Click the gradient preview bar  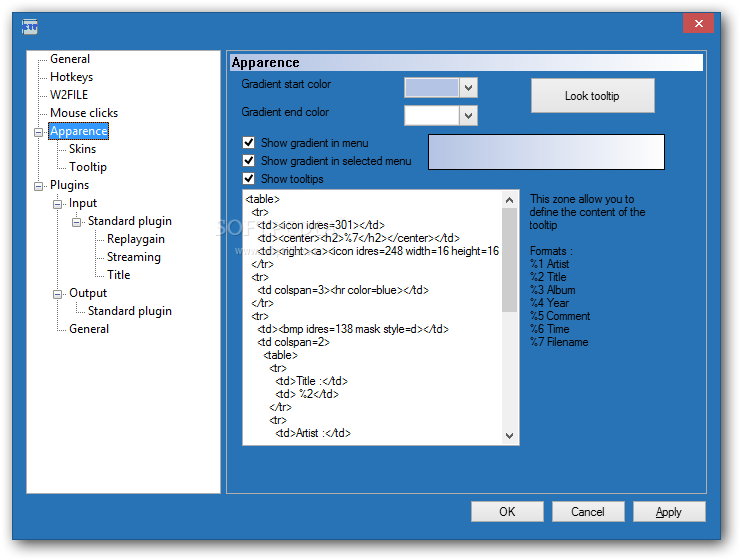(546, 152)
